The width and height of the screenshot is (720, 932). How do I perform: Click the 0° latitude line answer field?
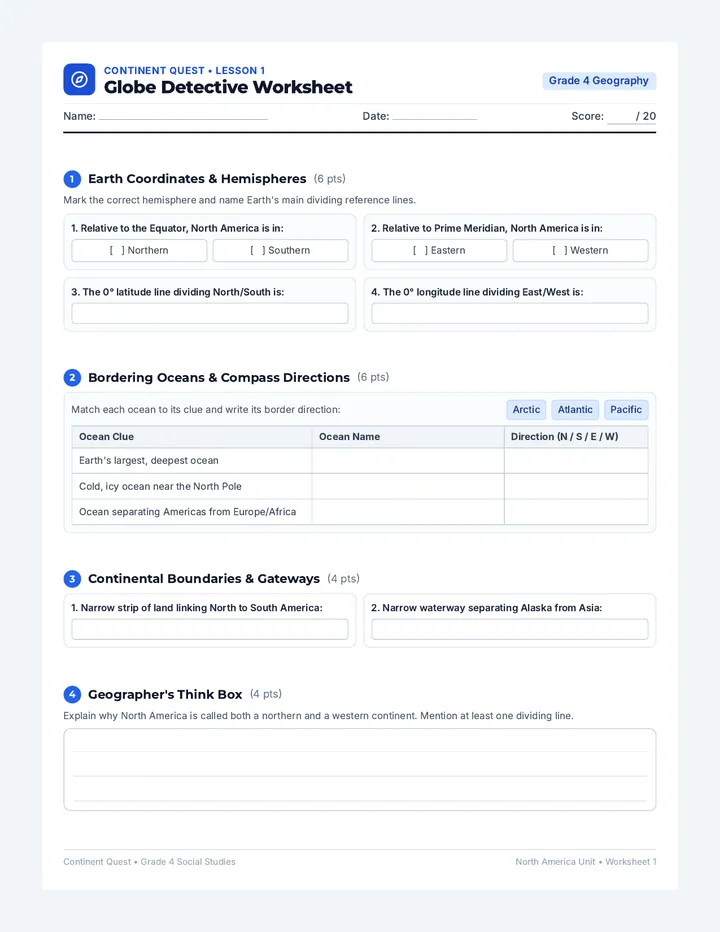point(210,313)
